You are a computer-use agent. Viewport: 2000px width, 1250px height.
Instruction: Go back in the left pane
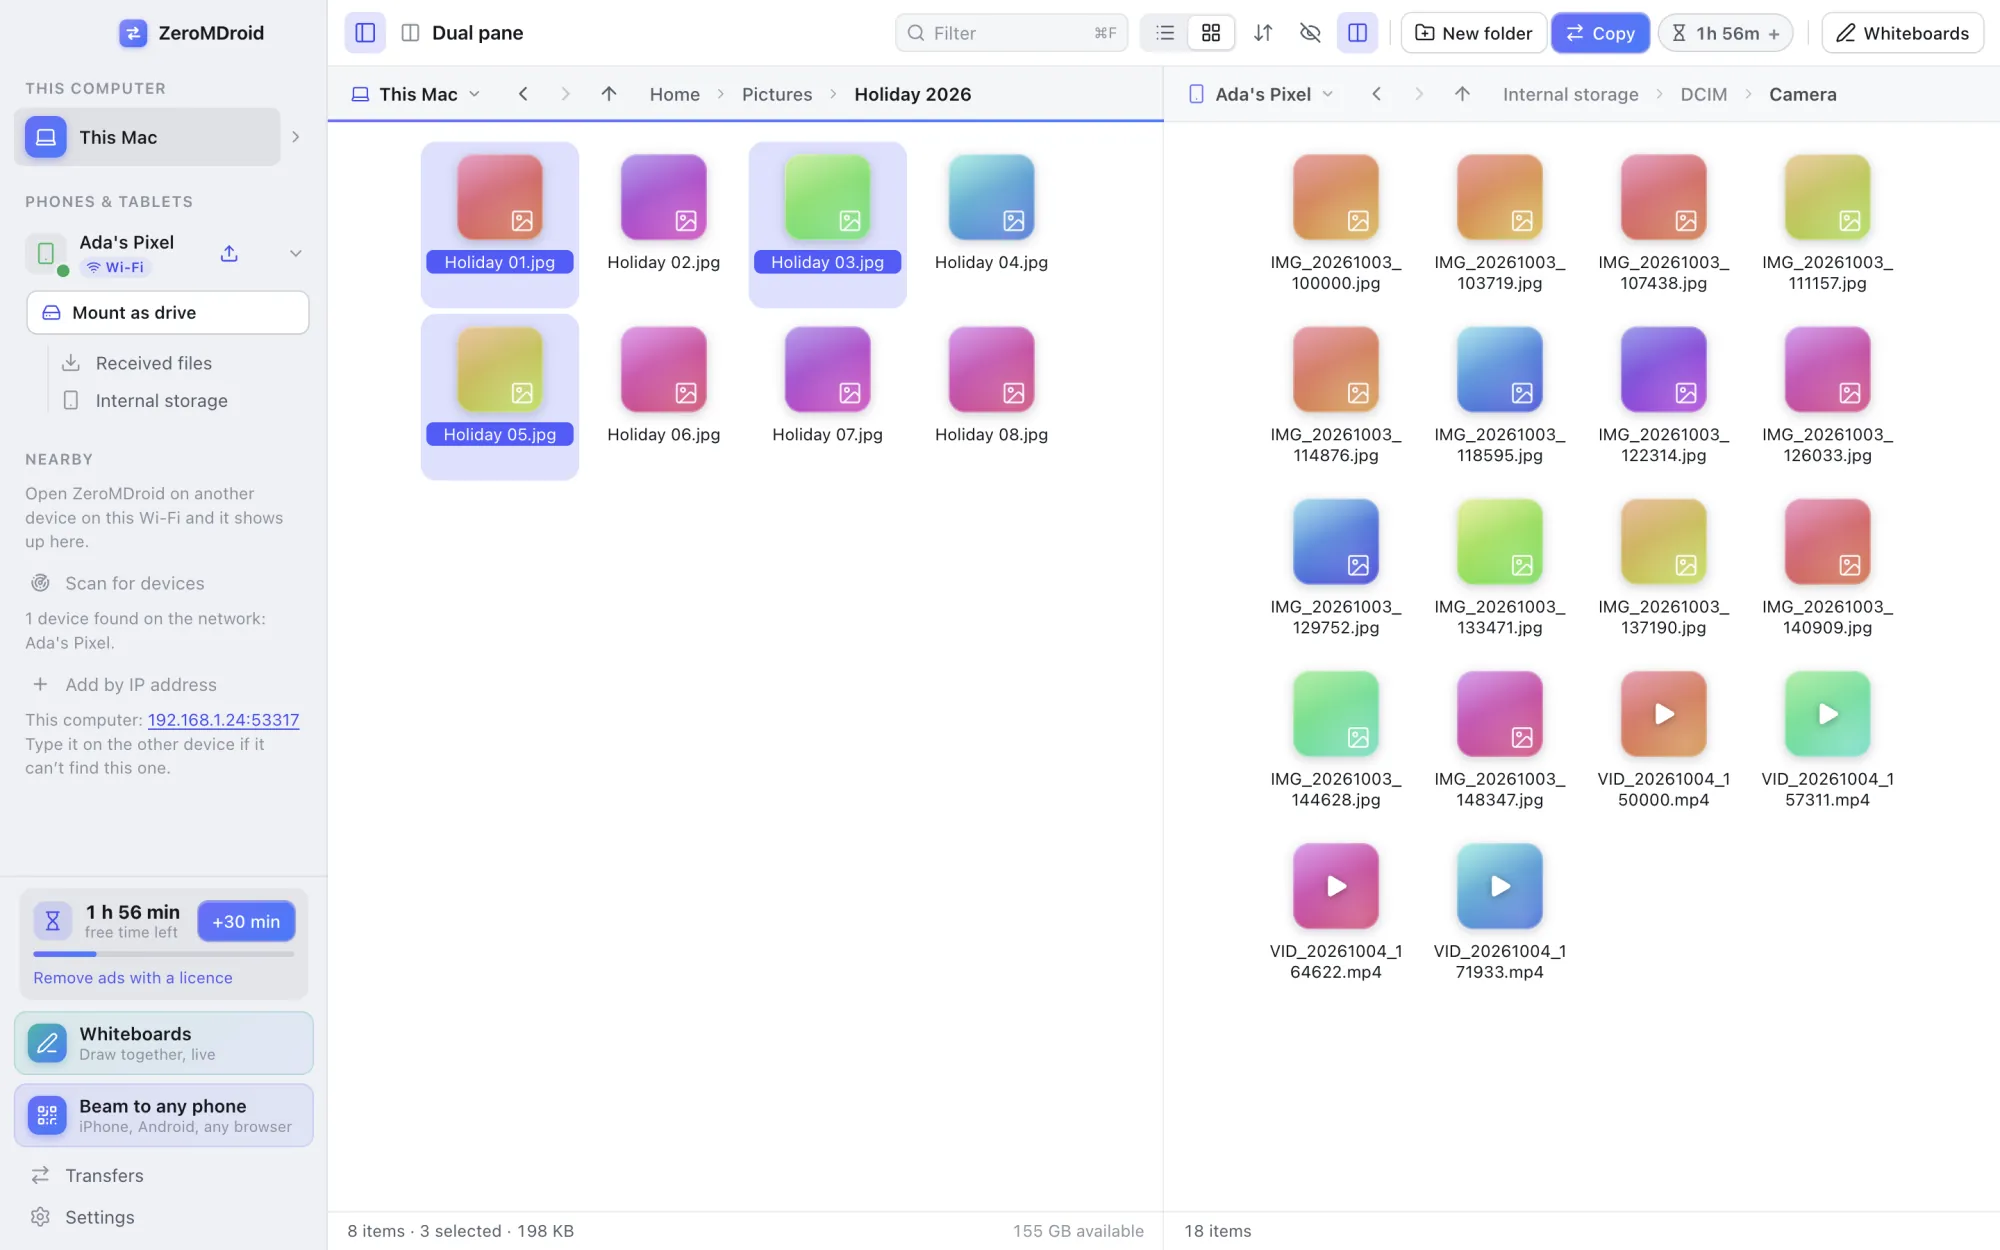tap(523, 94)
